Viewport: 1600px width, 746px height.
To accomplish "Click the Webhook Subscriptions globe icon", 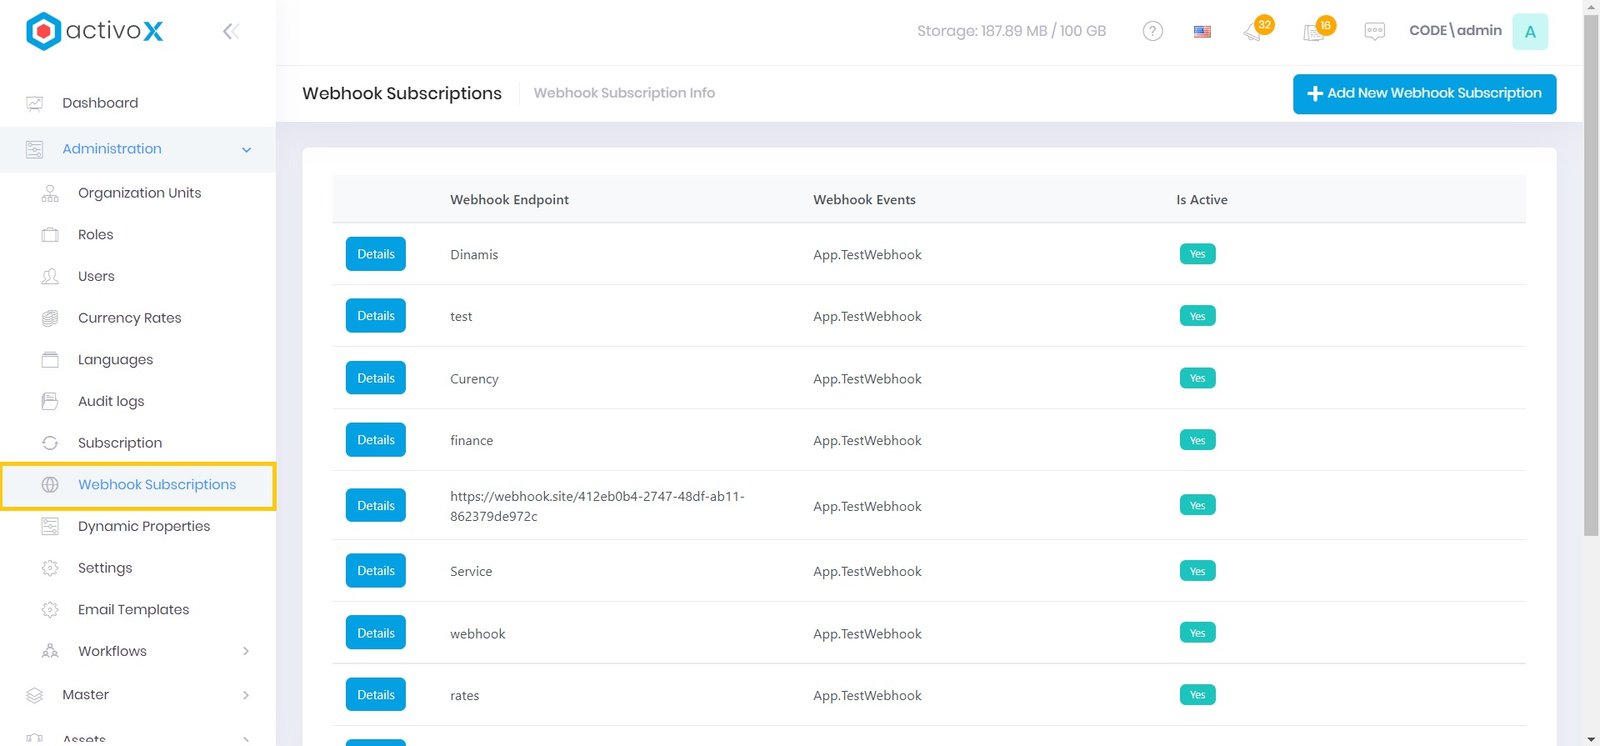I will [50, 485].
